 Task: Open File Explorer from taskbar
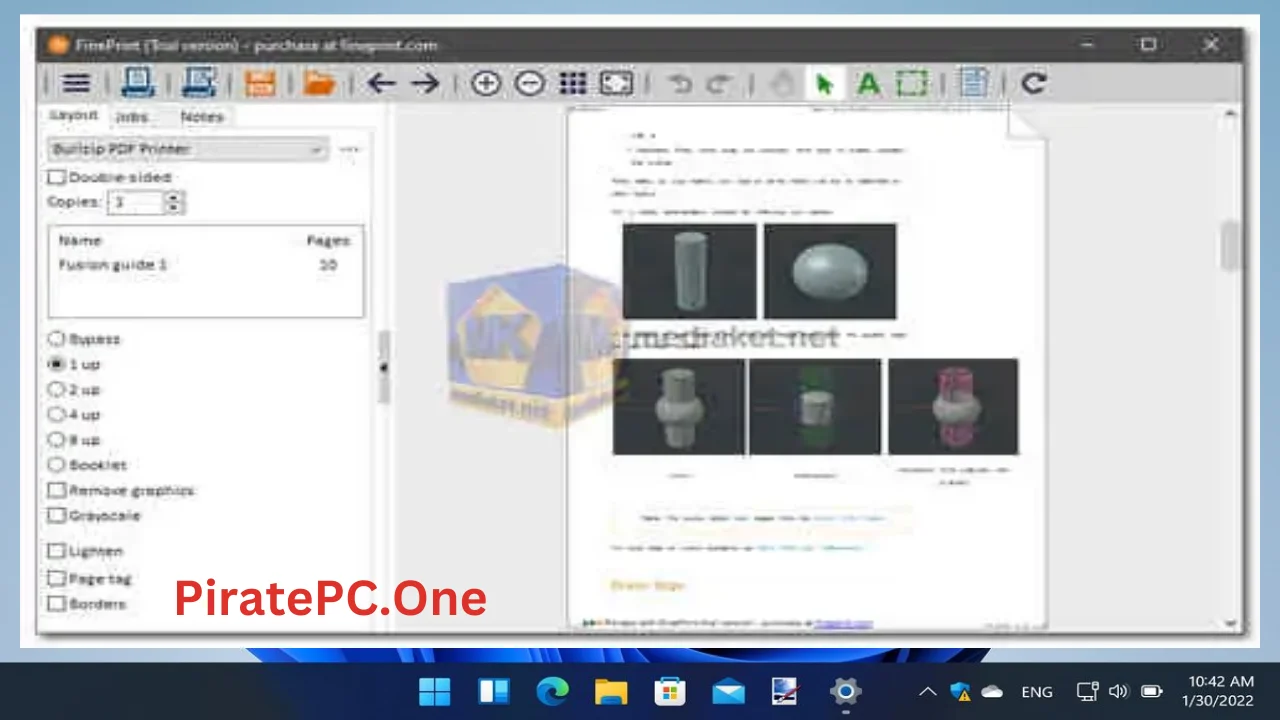(610, 691)
